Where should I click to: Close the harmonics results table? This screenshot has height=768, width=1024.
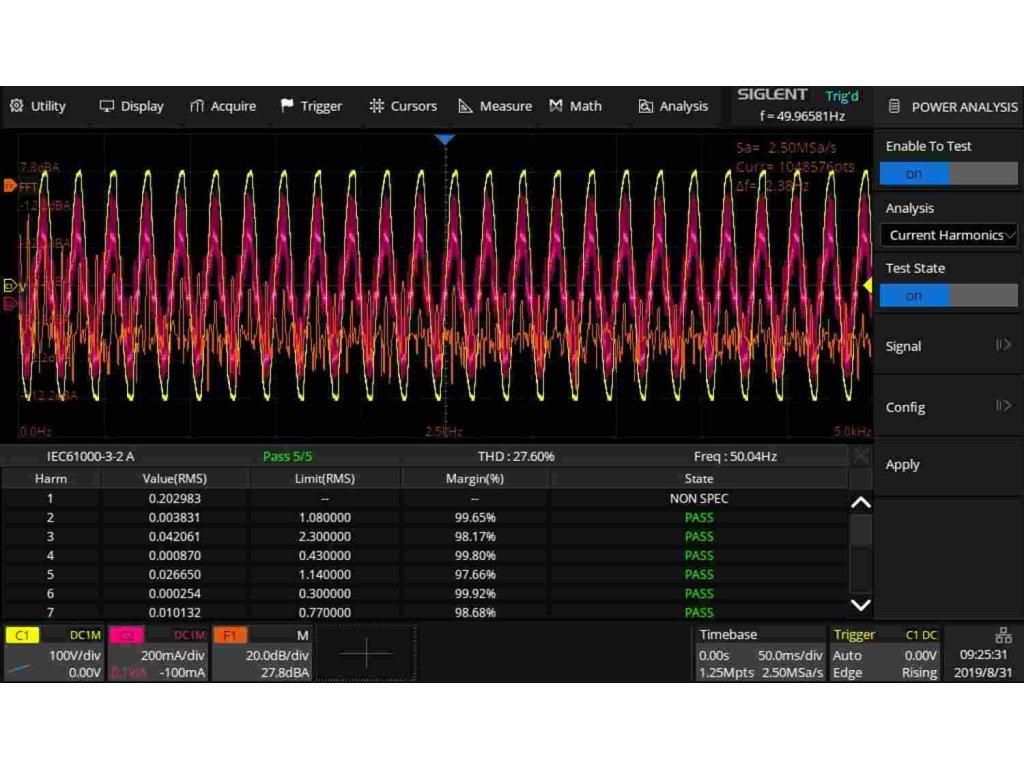[x=860, y=456]
